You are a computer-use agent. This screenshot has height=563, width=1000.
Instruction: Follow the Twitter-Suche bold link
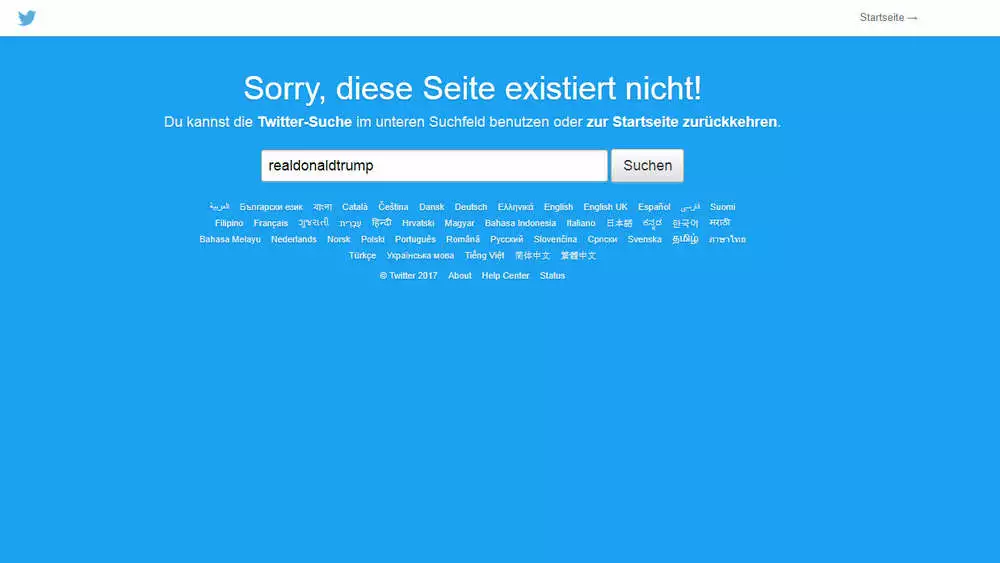click(x=305, y=122)
